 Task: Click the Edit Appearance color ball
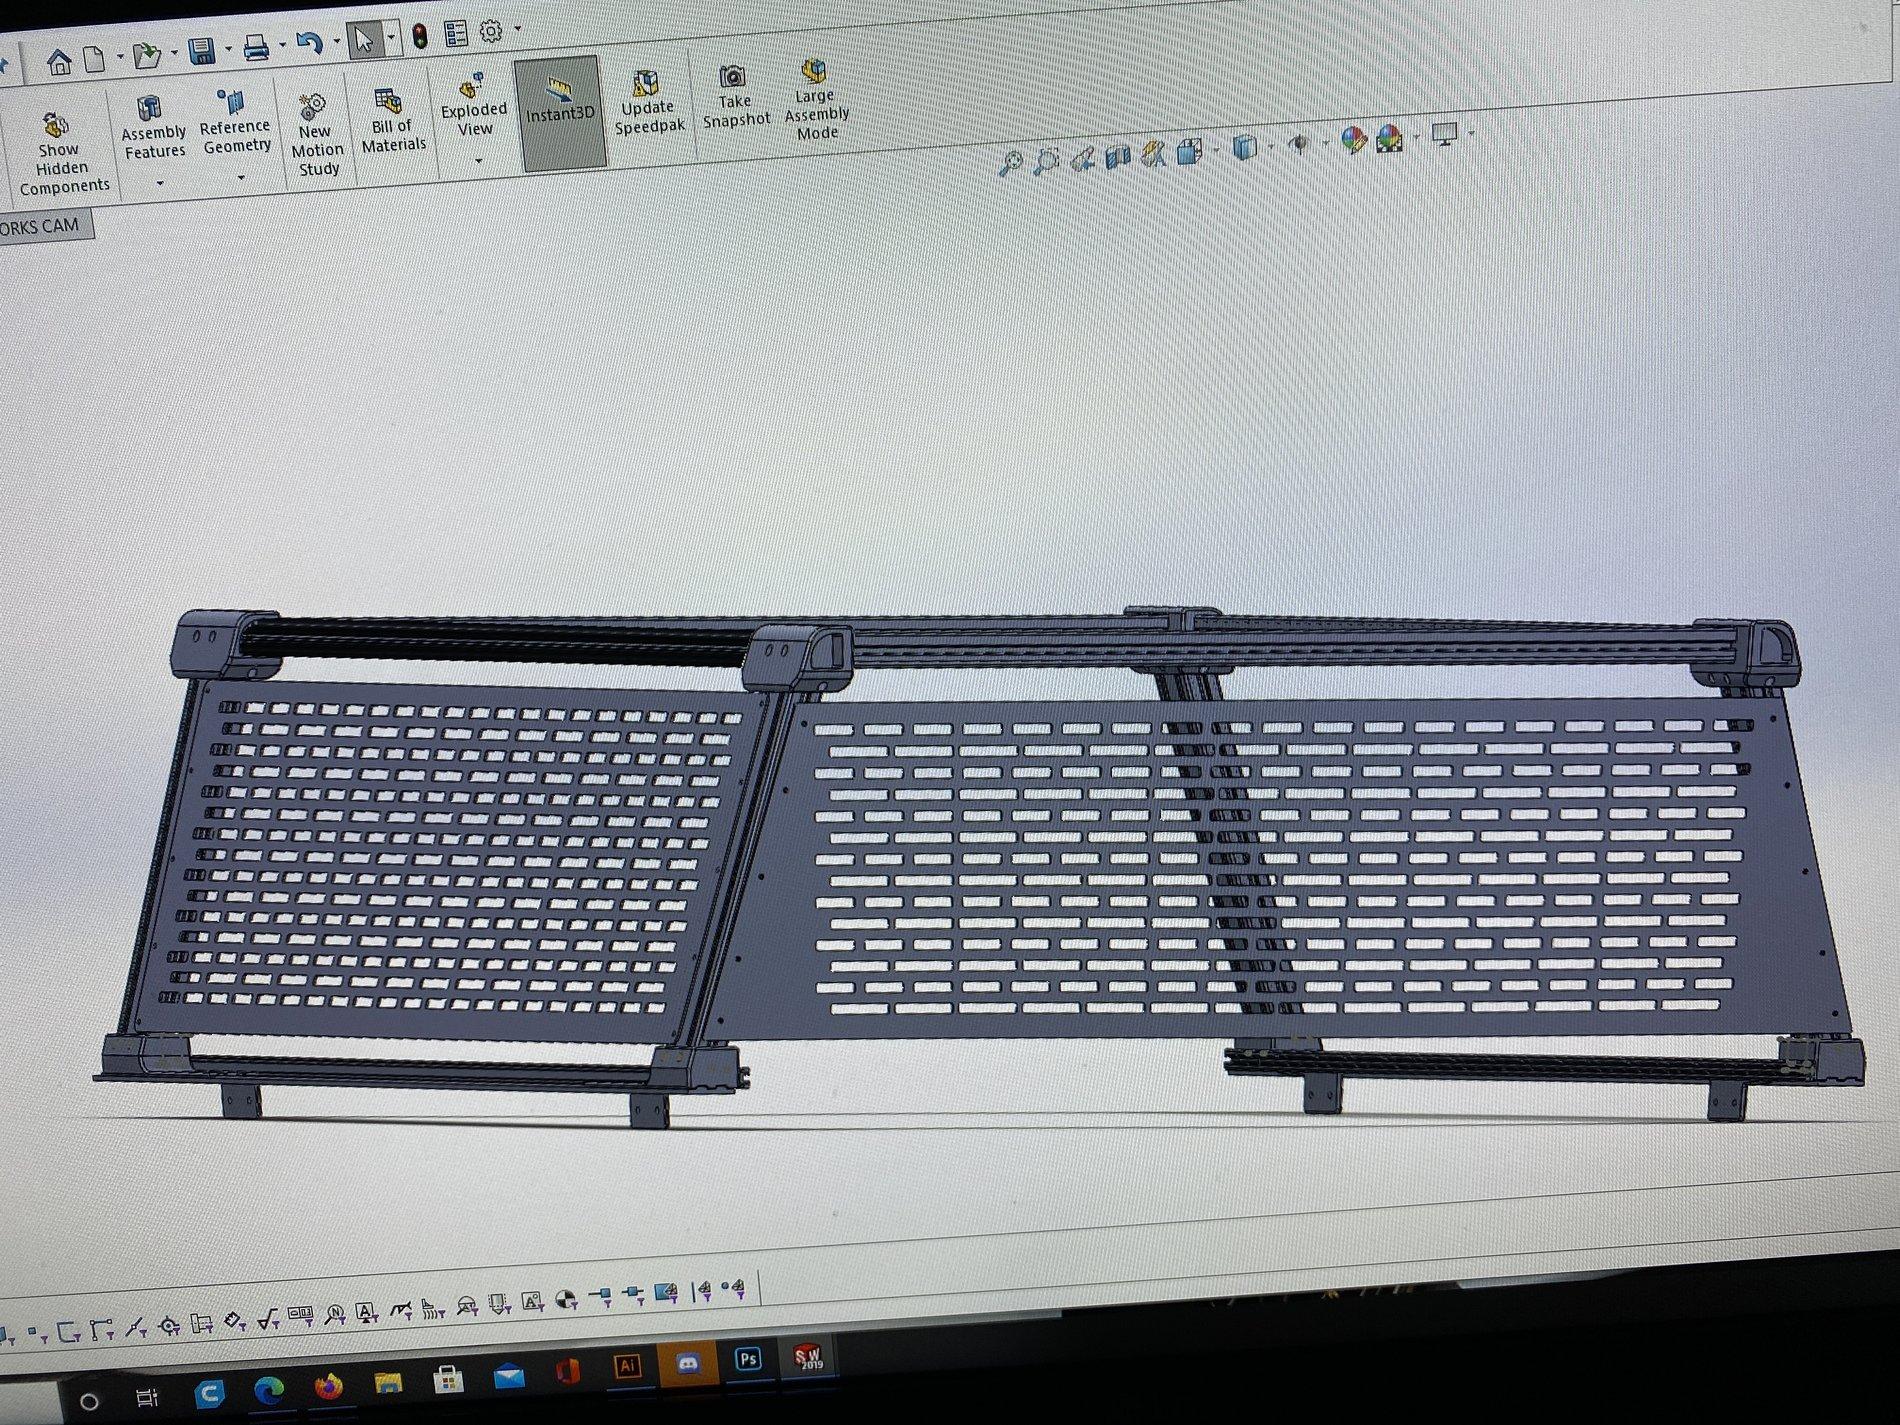pos(1353,140)
